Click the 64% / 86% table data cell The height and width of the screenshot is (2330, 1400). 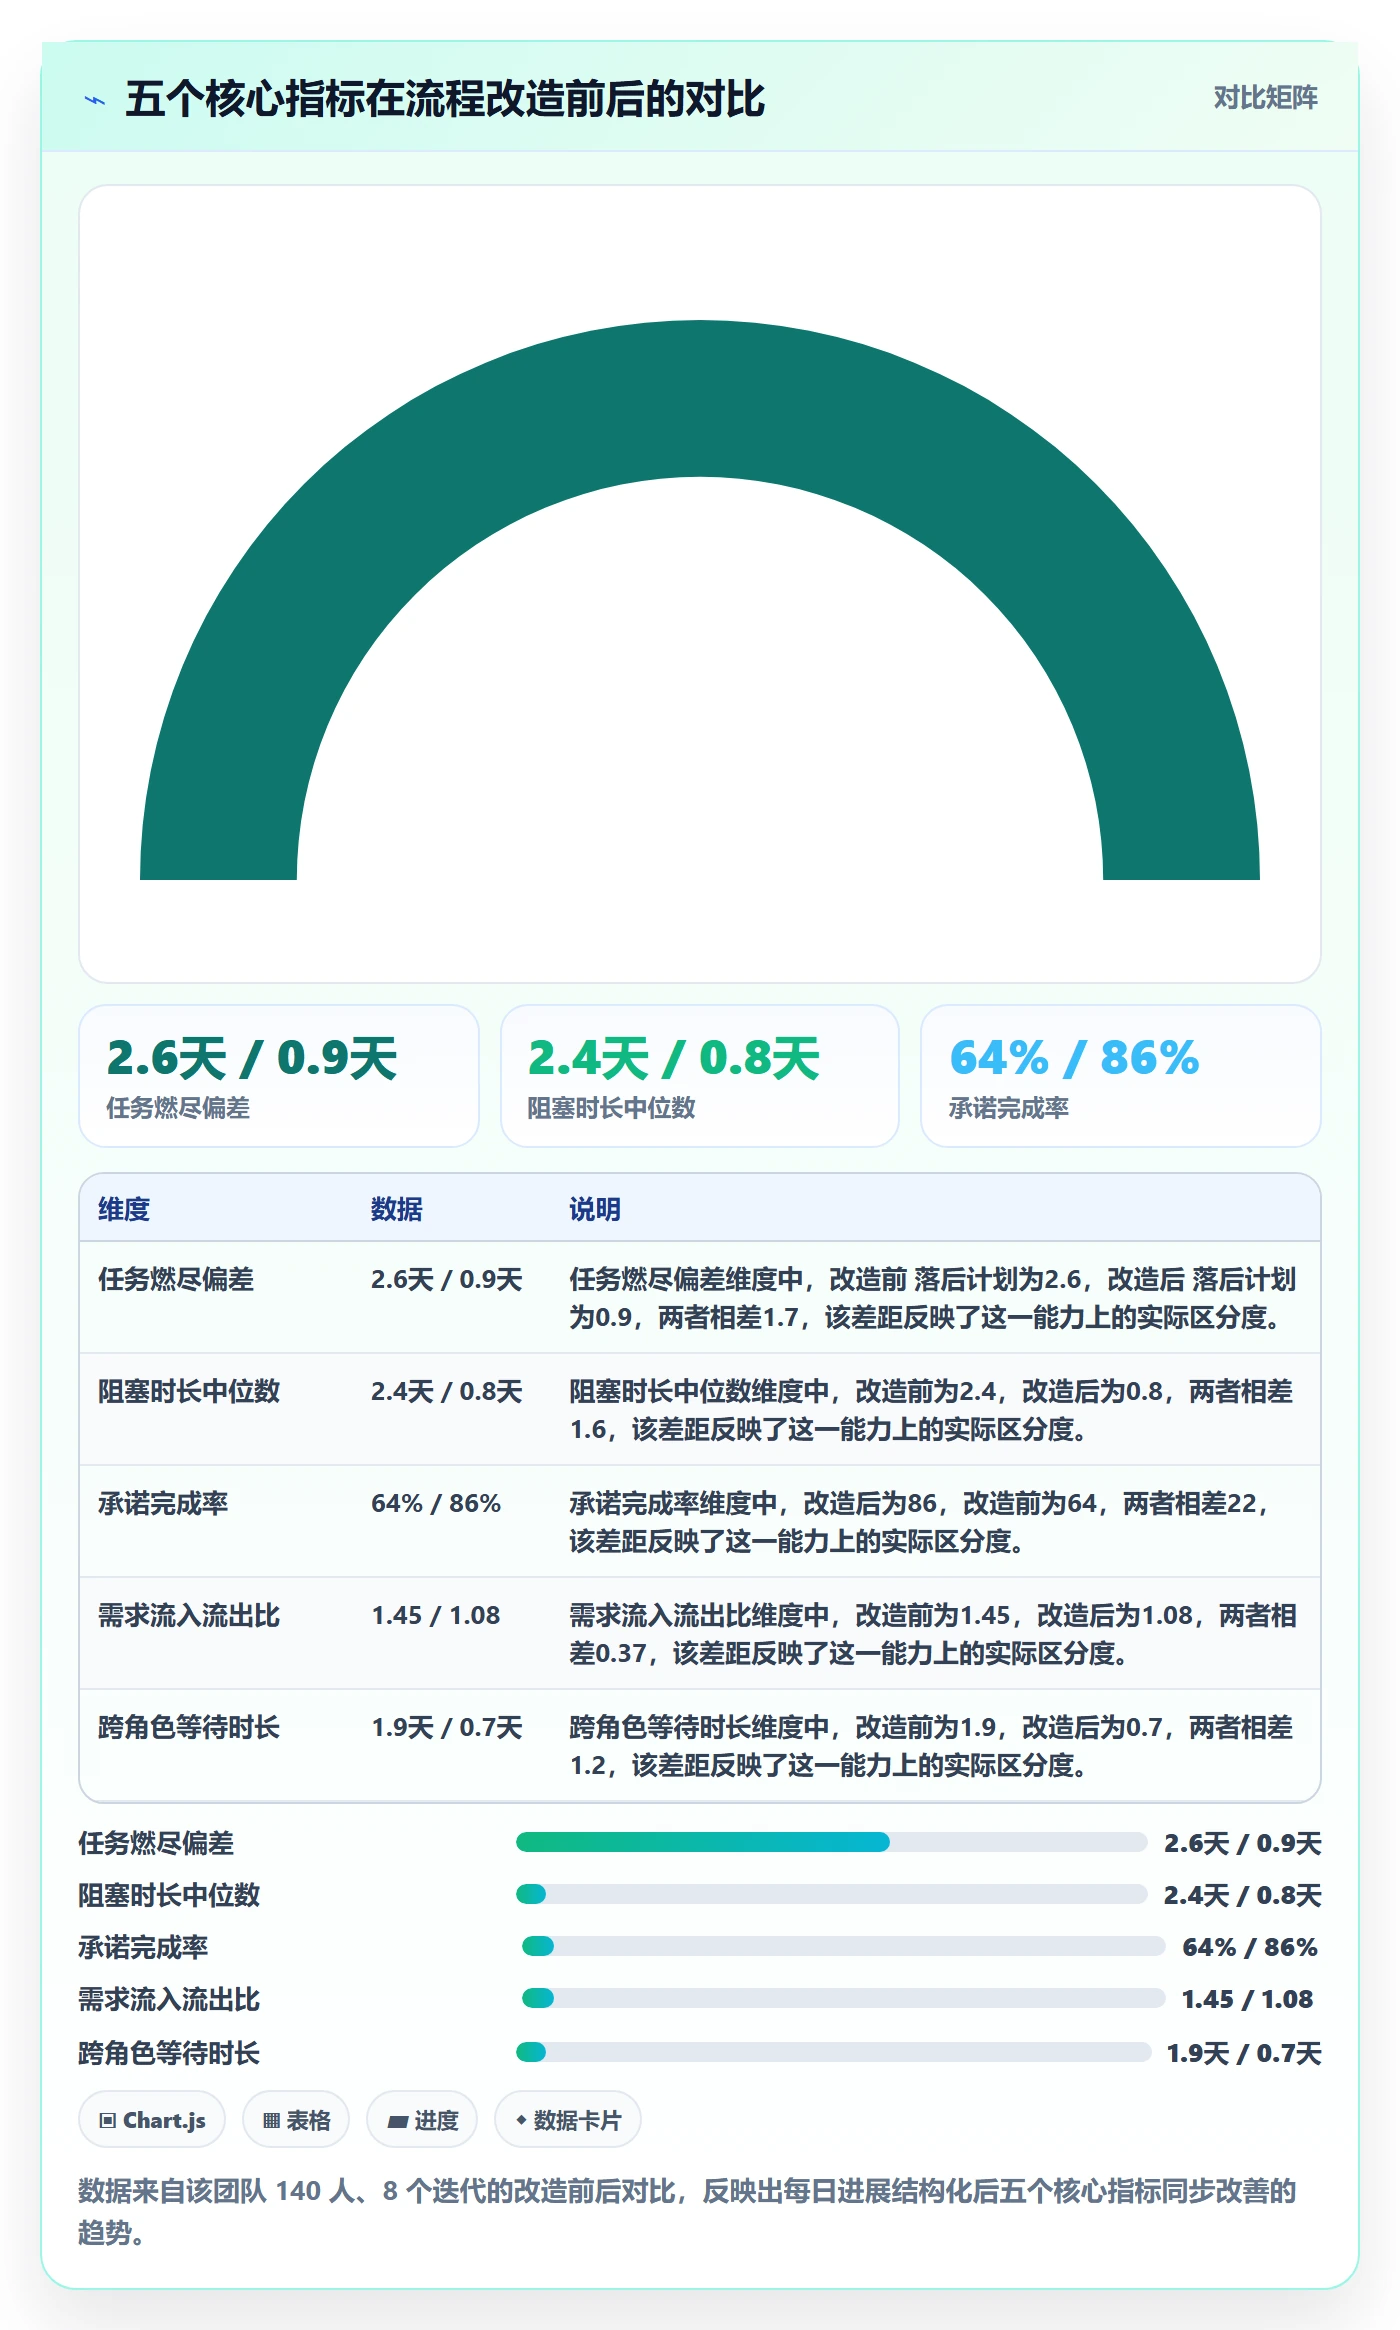point(436,1503)
